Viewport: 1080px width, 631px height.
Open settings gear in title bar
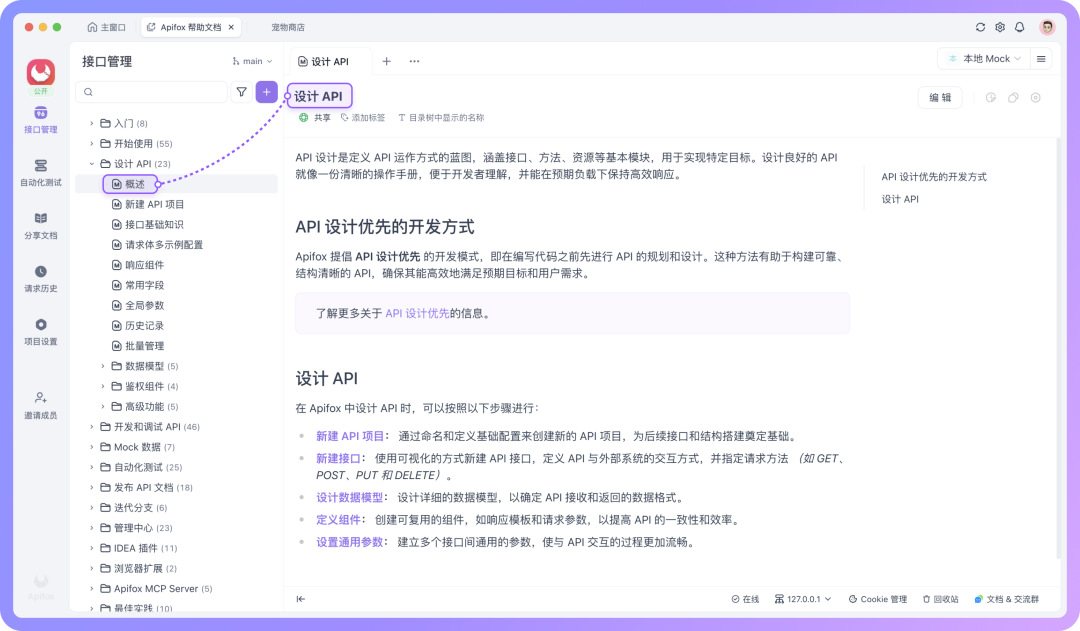[999, 27]
